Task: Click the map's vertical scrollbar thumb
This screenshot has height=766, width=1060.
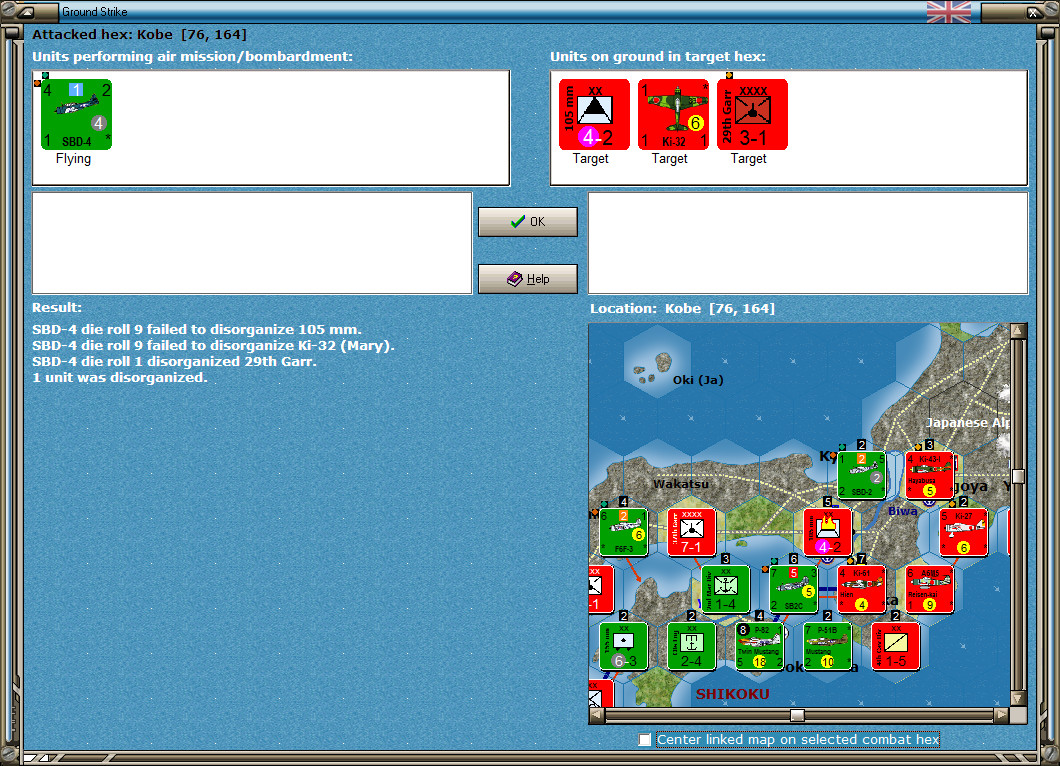Action: 1018,476
